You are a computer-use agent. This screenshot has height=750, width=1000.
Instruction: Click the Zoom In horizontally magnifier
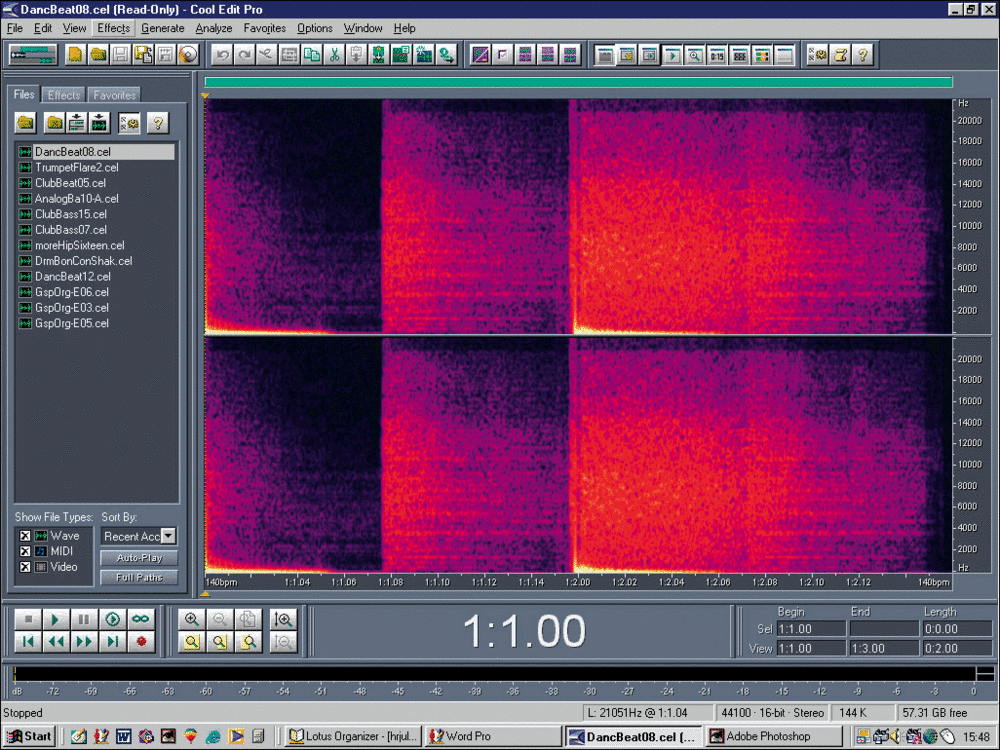coord(191,619)
